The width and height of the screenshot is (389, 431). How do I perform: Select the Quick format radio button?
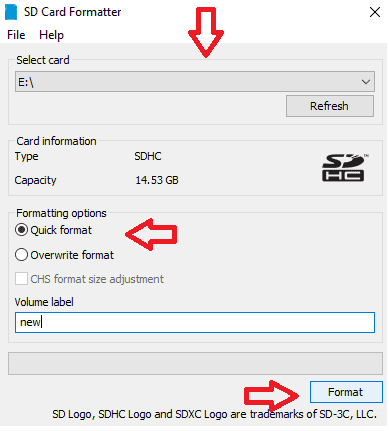coord(21,230)
